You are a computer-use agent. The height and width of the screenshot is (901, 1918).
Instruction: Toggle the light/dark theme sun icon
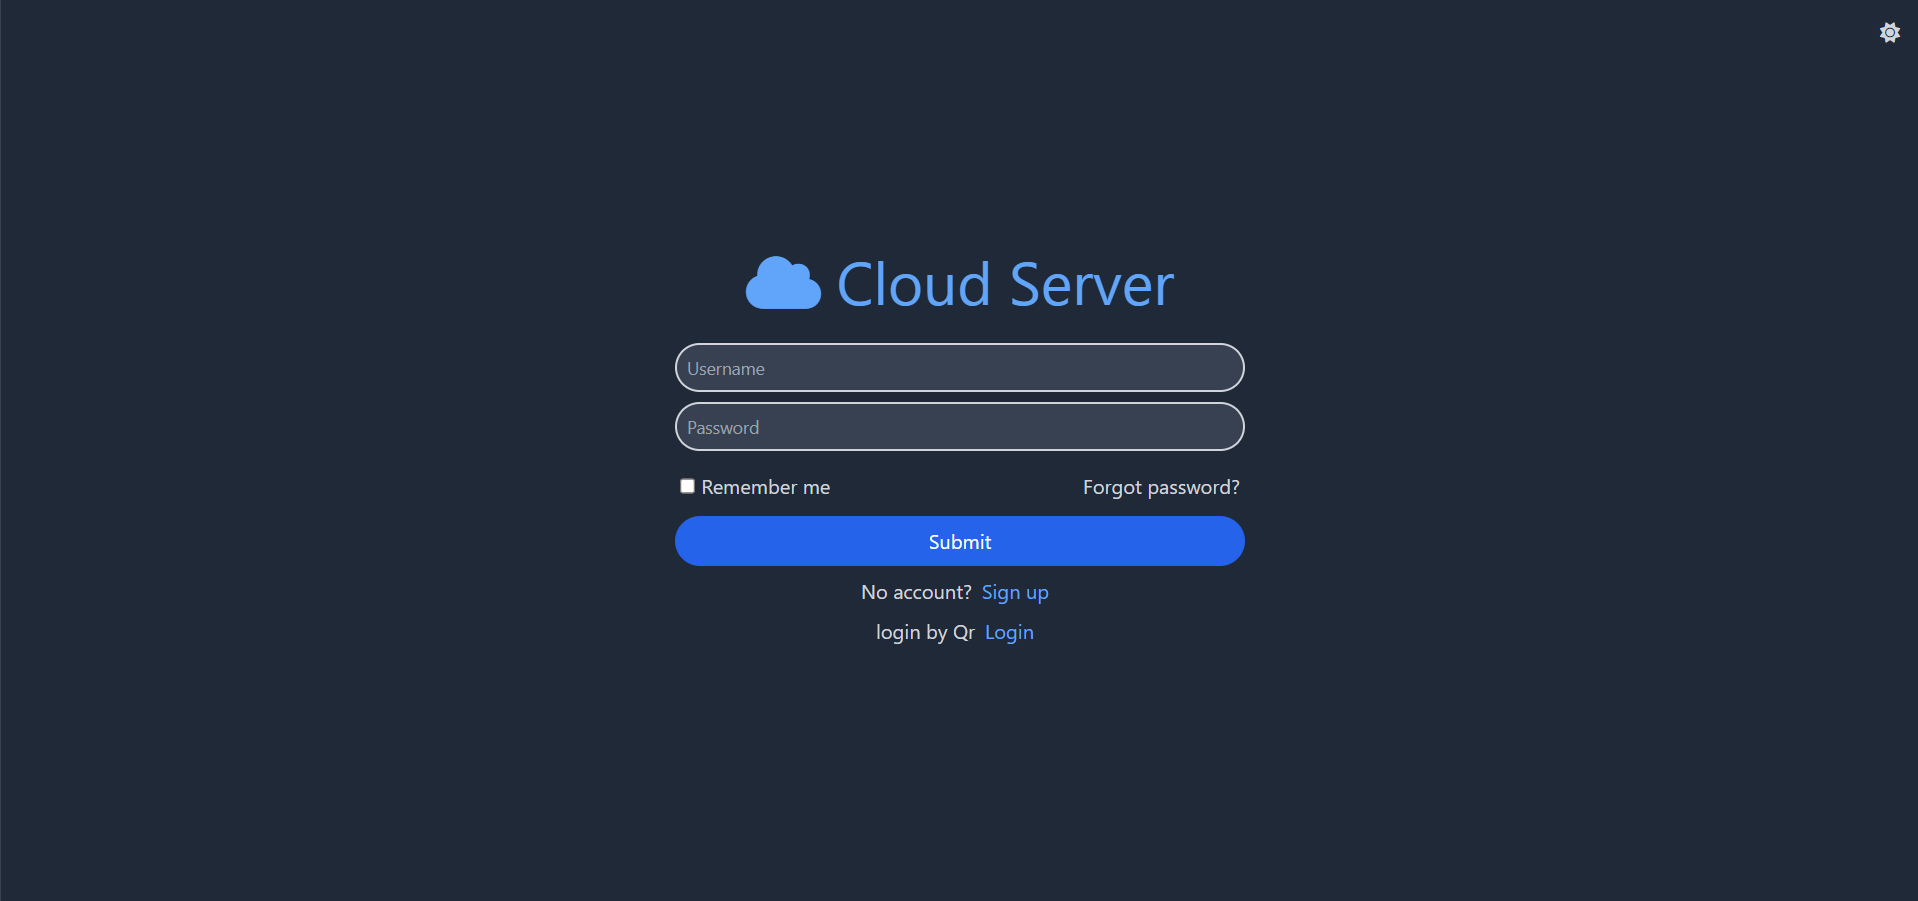[1889, 33]
